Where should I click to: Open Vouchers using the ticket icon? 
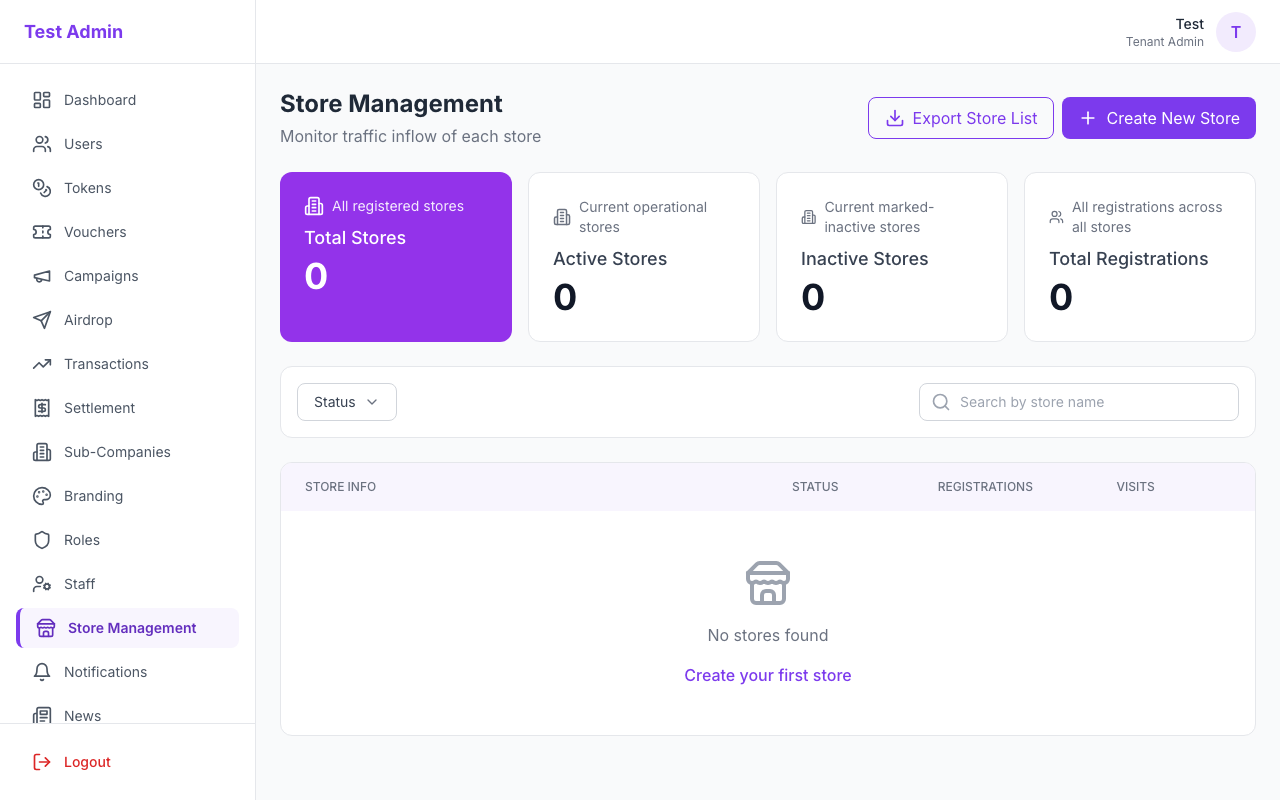41,232
